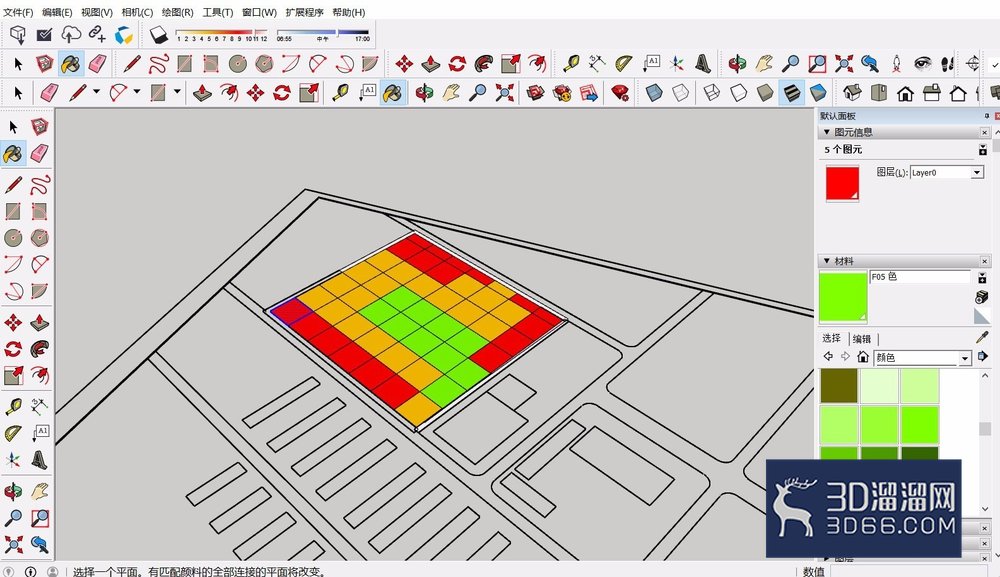Switch to the Iso house view

[x=852, y=93]
